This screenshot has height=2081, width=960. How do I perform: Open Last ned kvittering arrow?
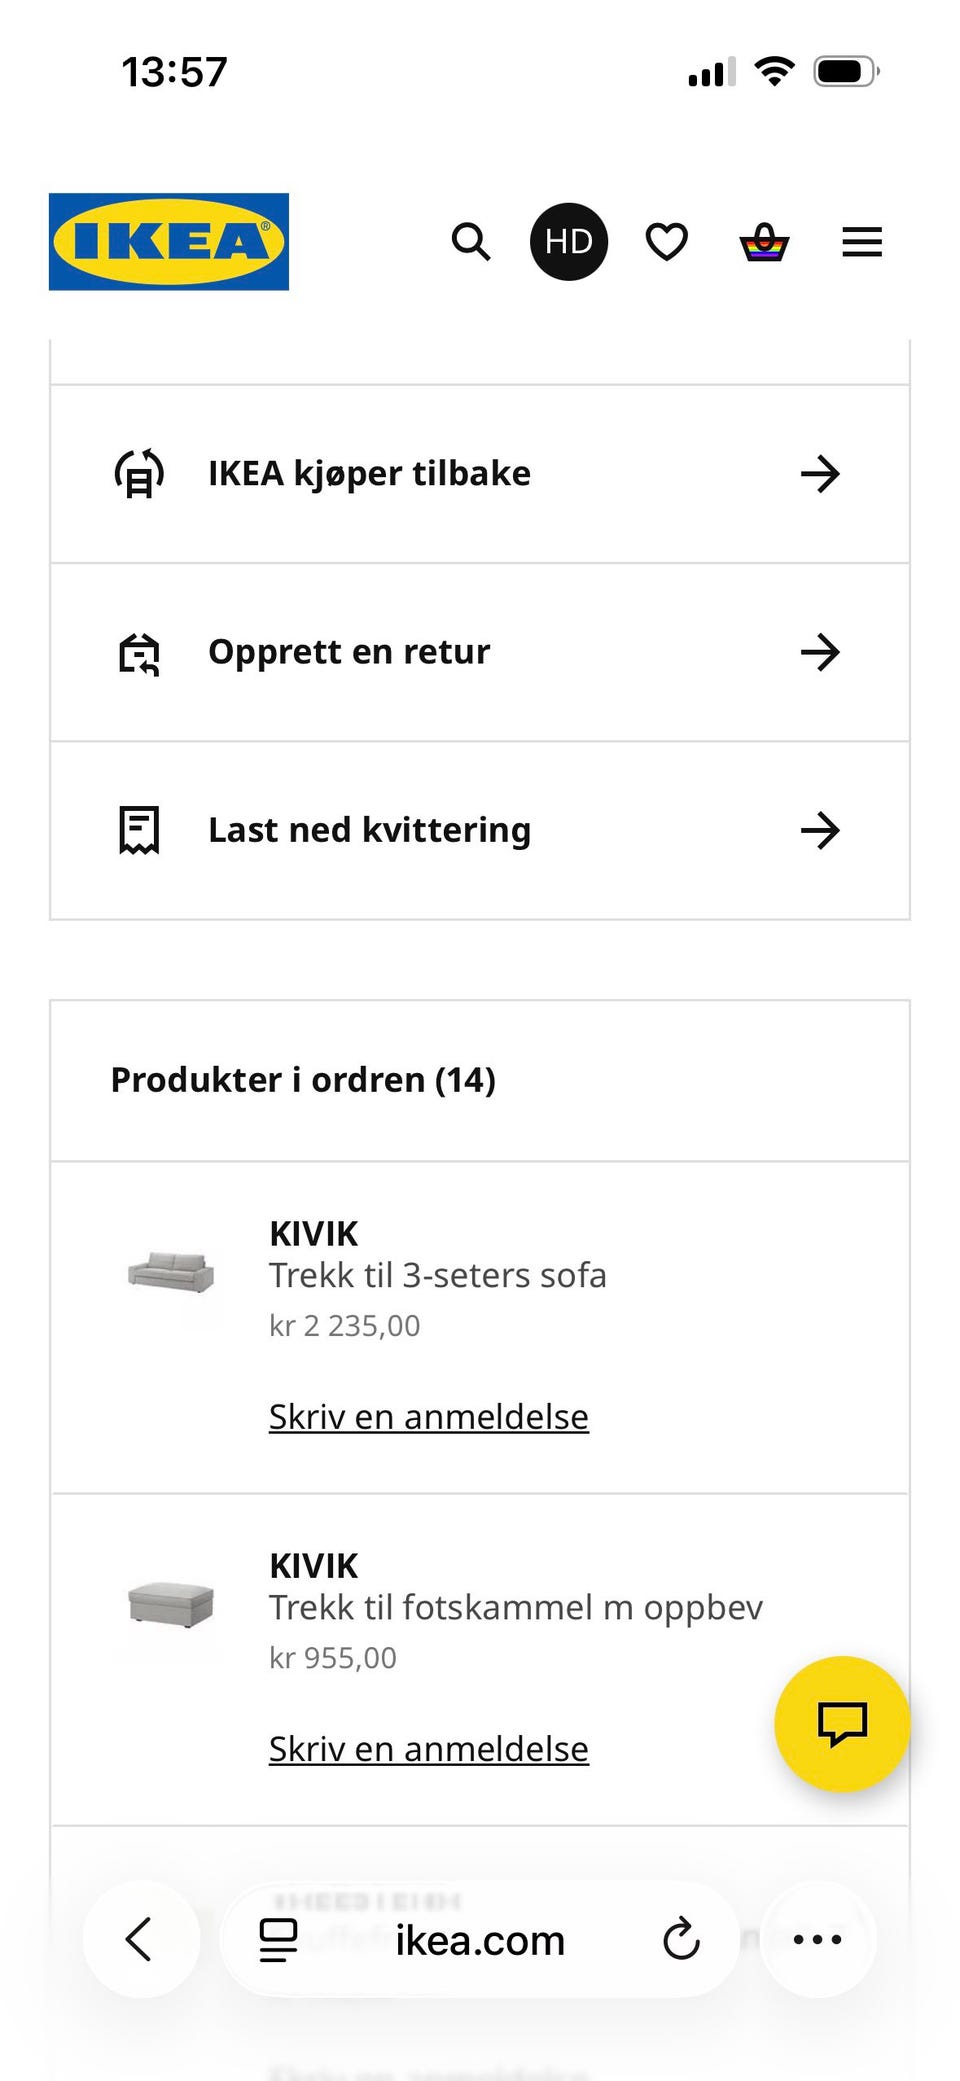tap(820, 830)
